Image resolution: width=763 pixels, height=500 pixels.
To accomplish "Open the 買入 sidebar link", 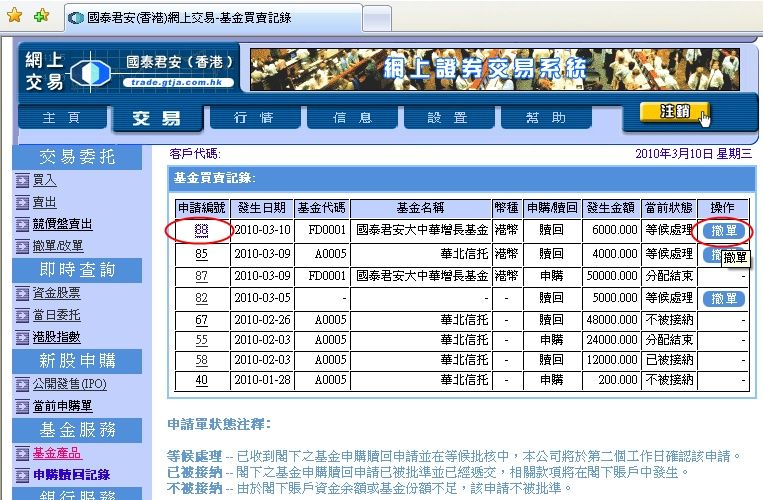I will click(x=45, y=180).
